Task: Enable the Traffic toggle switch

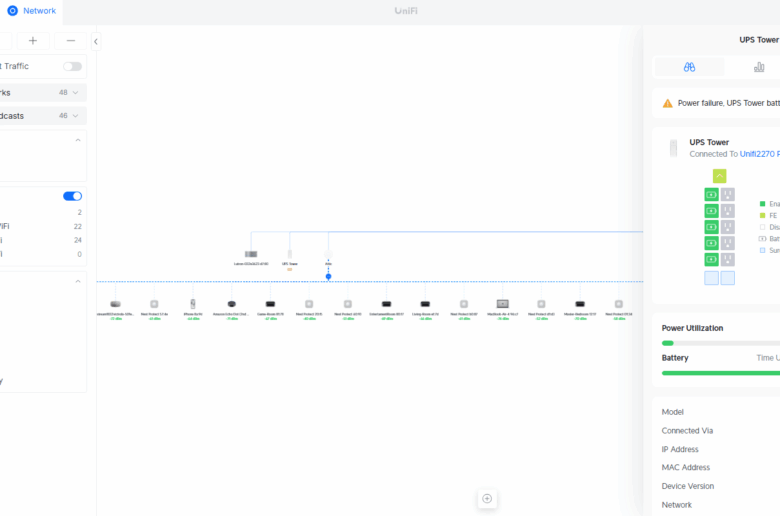Action: click(72, 66)
